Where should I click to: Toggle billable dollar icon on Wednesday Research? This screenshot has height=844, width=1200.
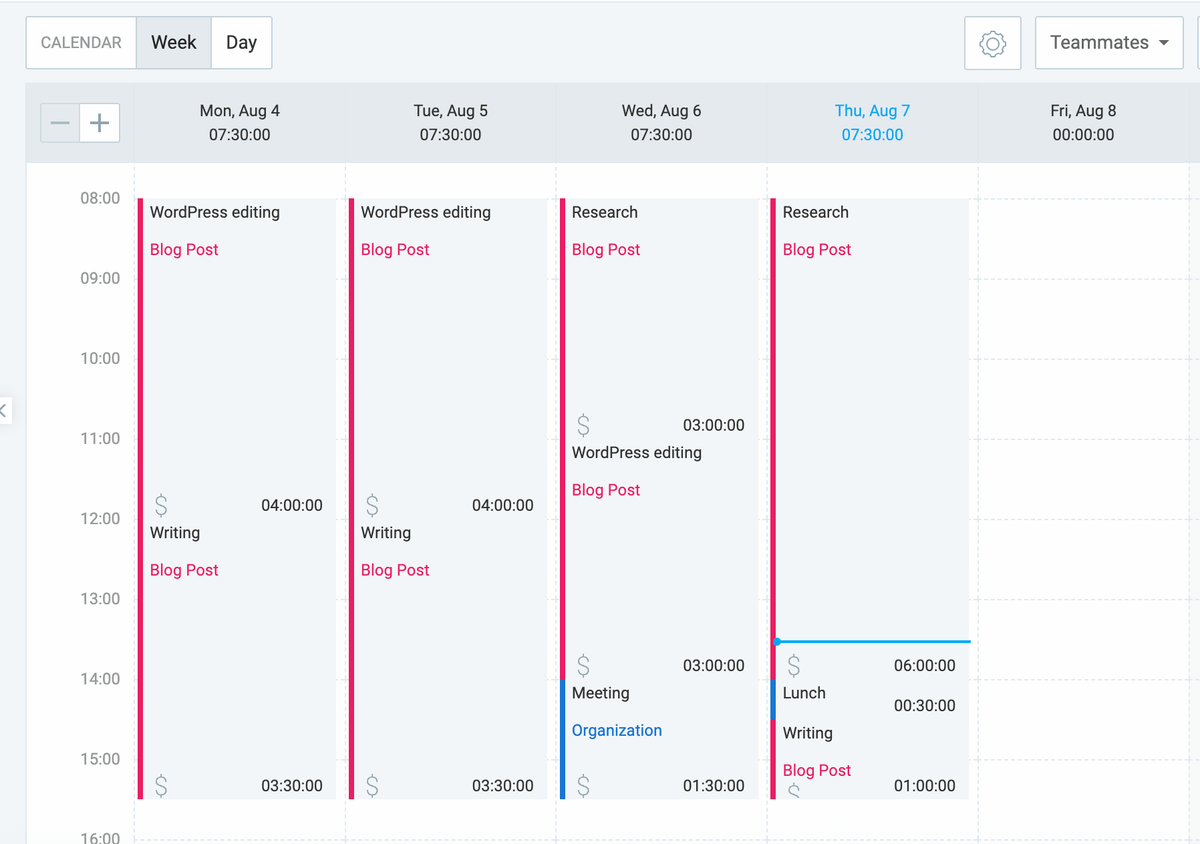(583, 425)
